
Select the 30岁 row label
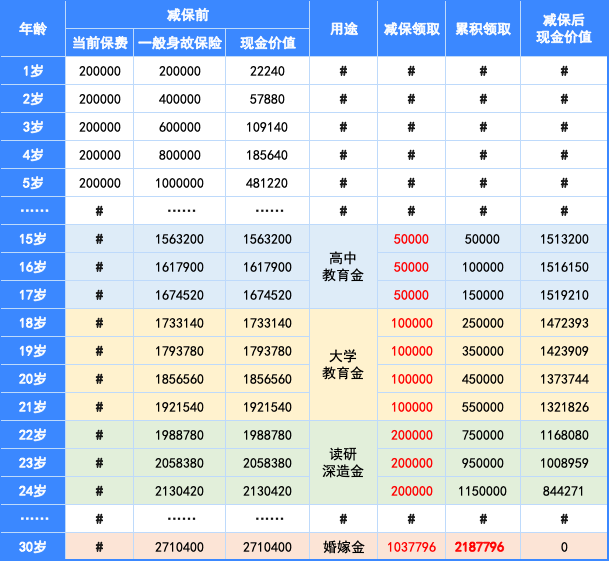point(33,547)
